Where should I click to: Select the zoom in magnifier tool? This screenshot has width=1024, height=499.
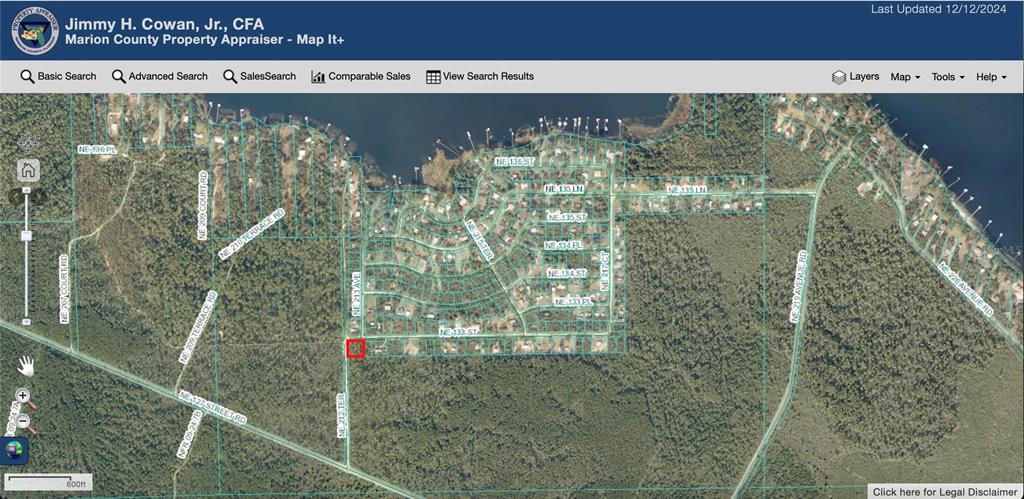coord(23,397)
